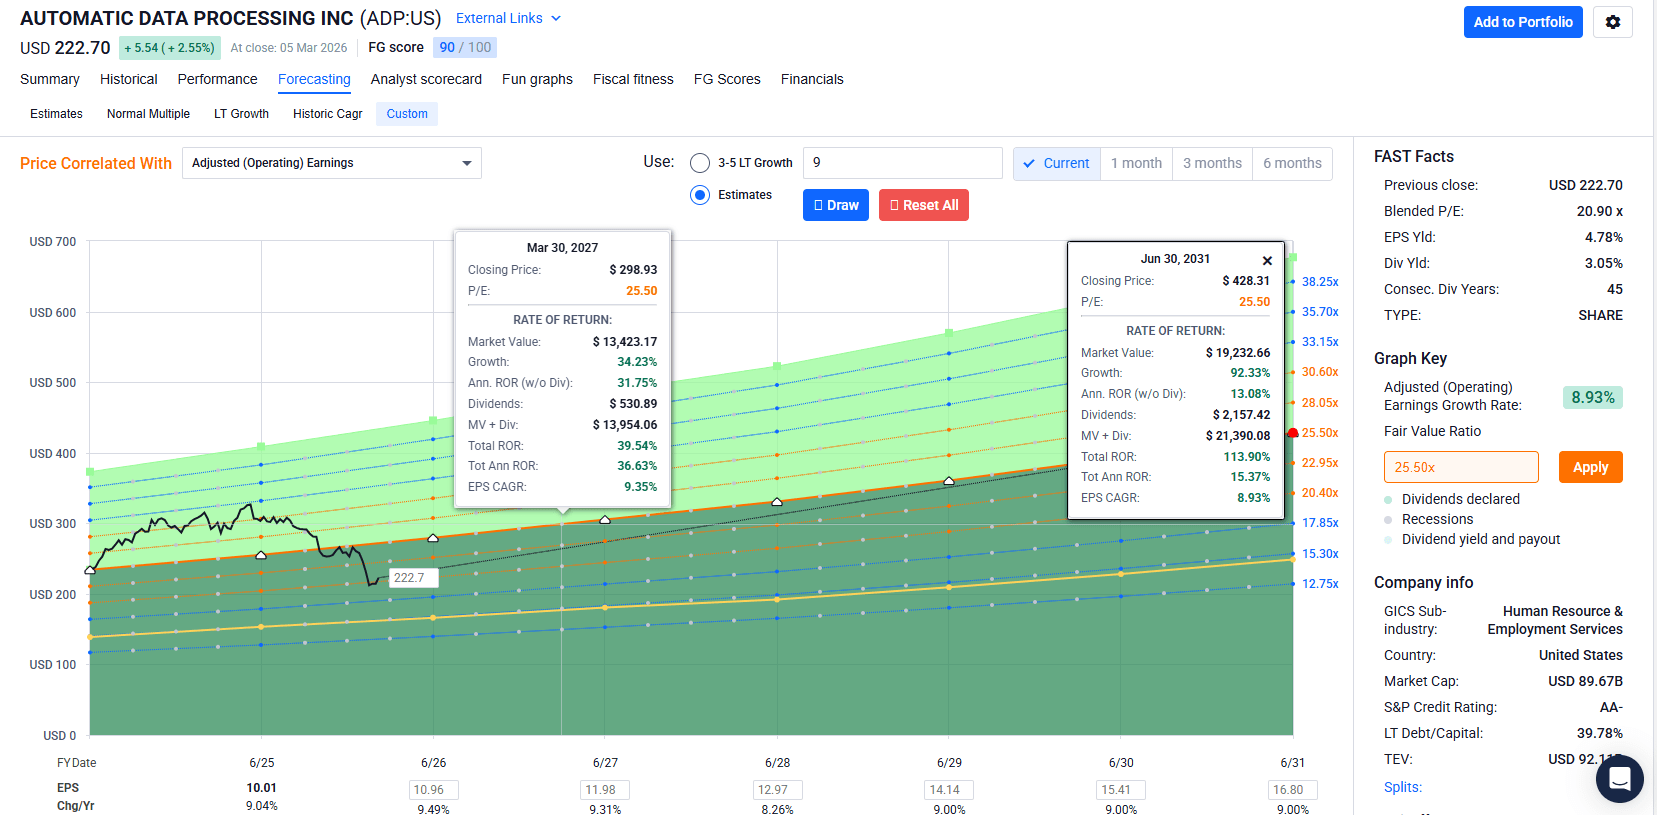Click the orange Apply button
The width and height of the screenshot is (1657, 815).
pyautogui.click(x=1590, y=467)
